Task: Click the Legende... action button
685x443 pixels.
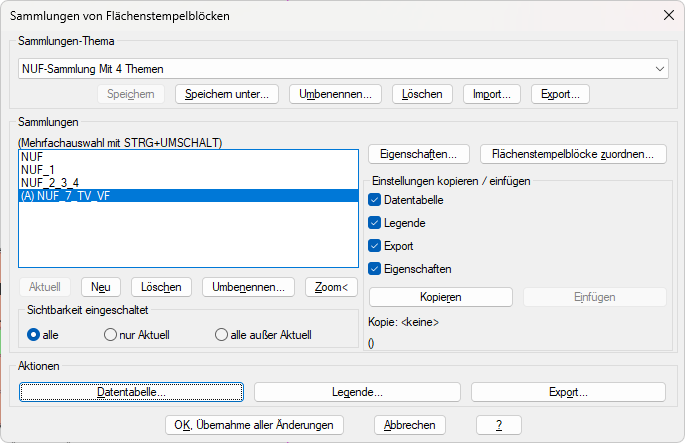Action: (x=357, y=392)
